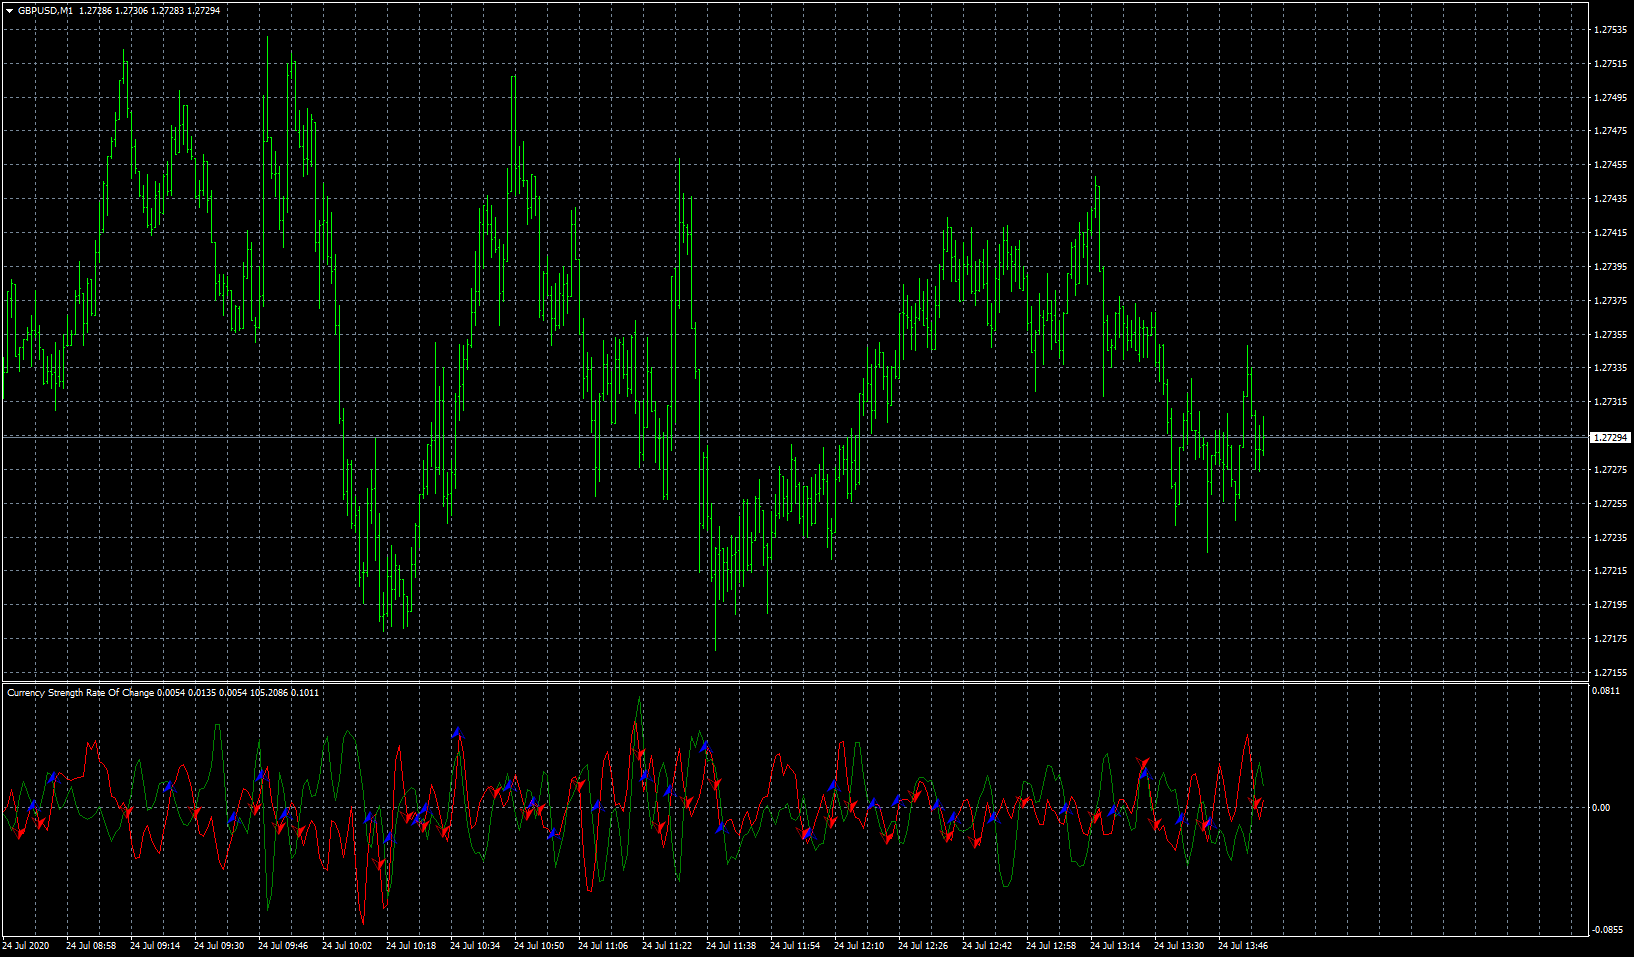Click price scale label 1.27495
This screenshot has height=957, width=1634.
point(1609,98)
